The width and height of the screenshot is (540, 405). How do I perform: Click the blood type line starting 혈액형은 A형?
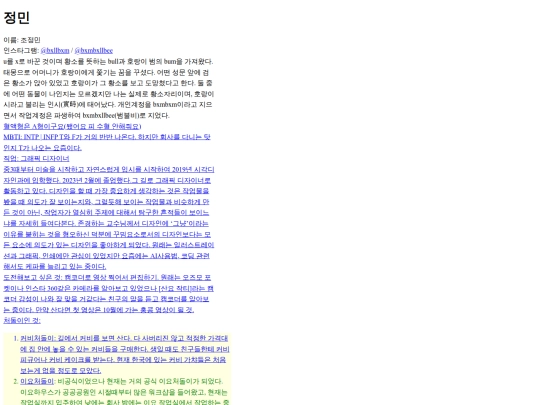(x=72, y=126)
